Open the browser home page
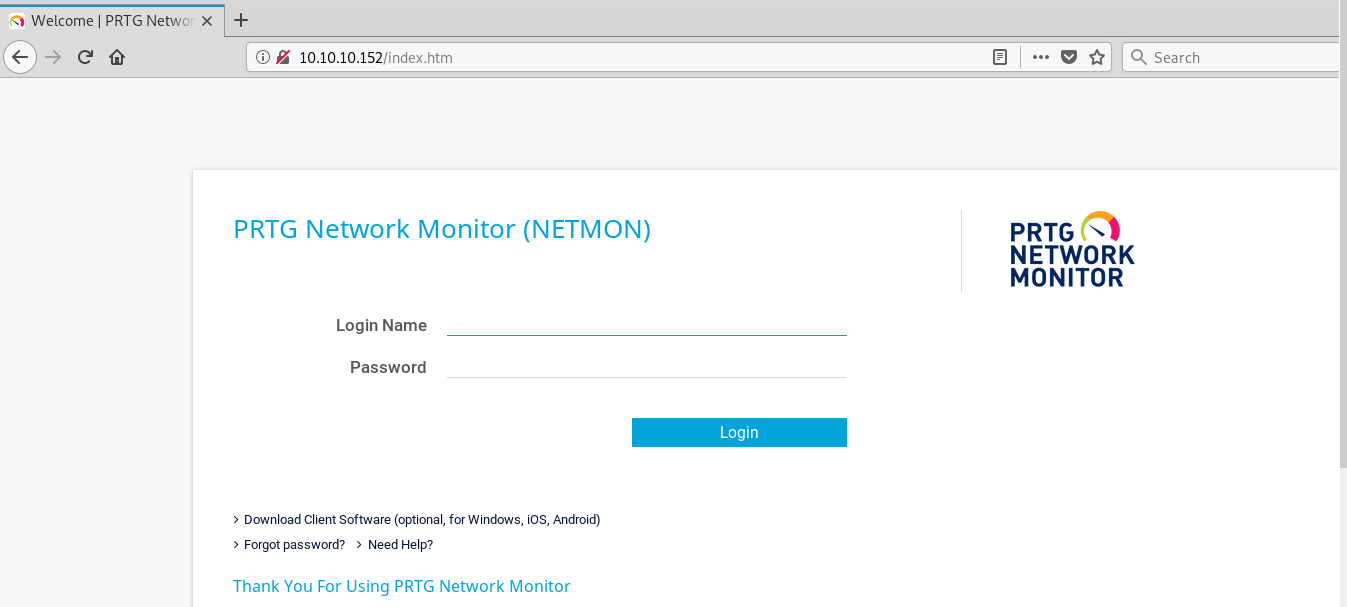1347x607 pixels. 117,57
